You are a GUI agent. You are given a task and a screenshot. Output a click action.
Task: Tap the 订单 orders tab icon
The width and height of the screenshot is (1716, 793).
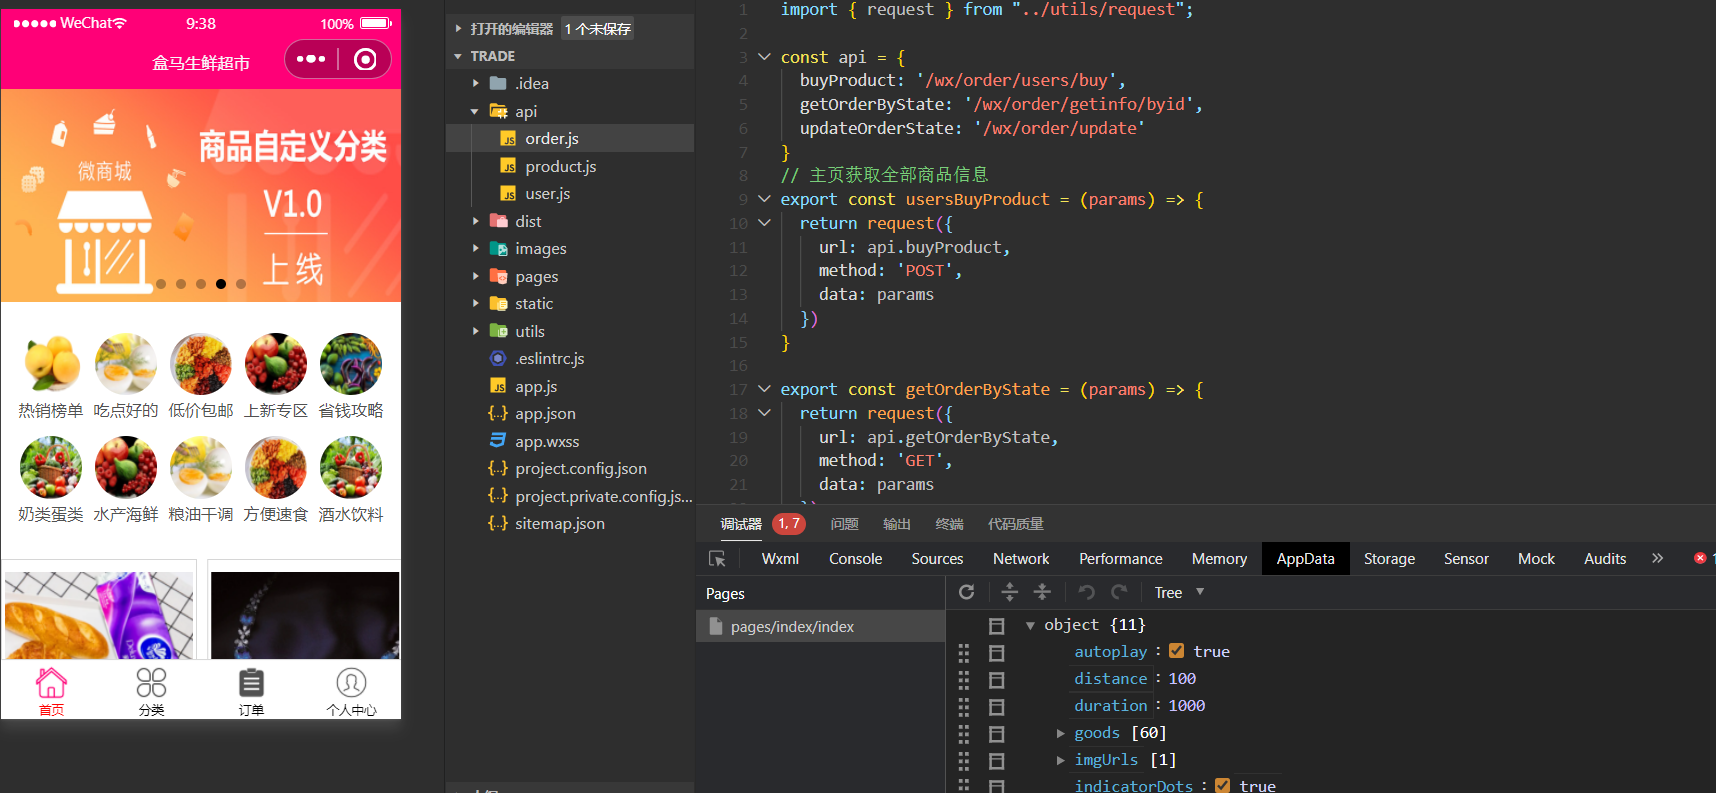tap(251, 683)
